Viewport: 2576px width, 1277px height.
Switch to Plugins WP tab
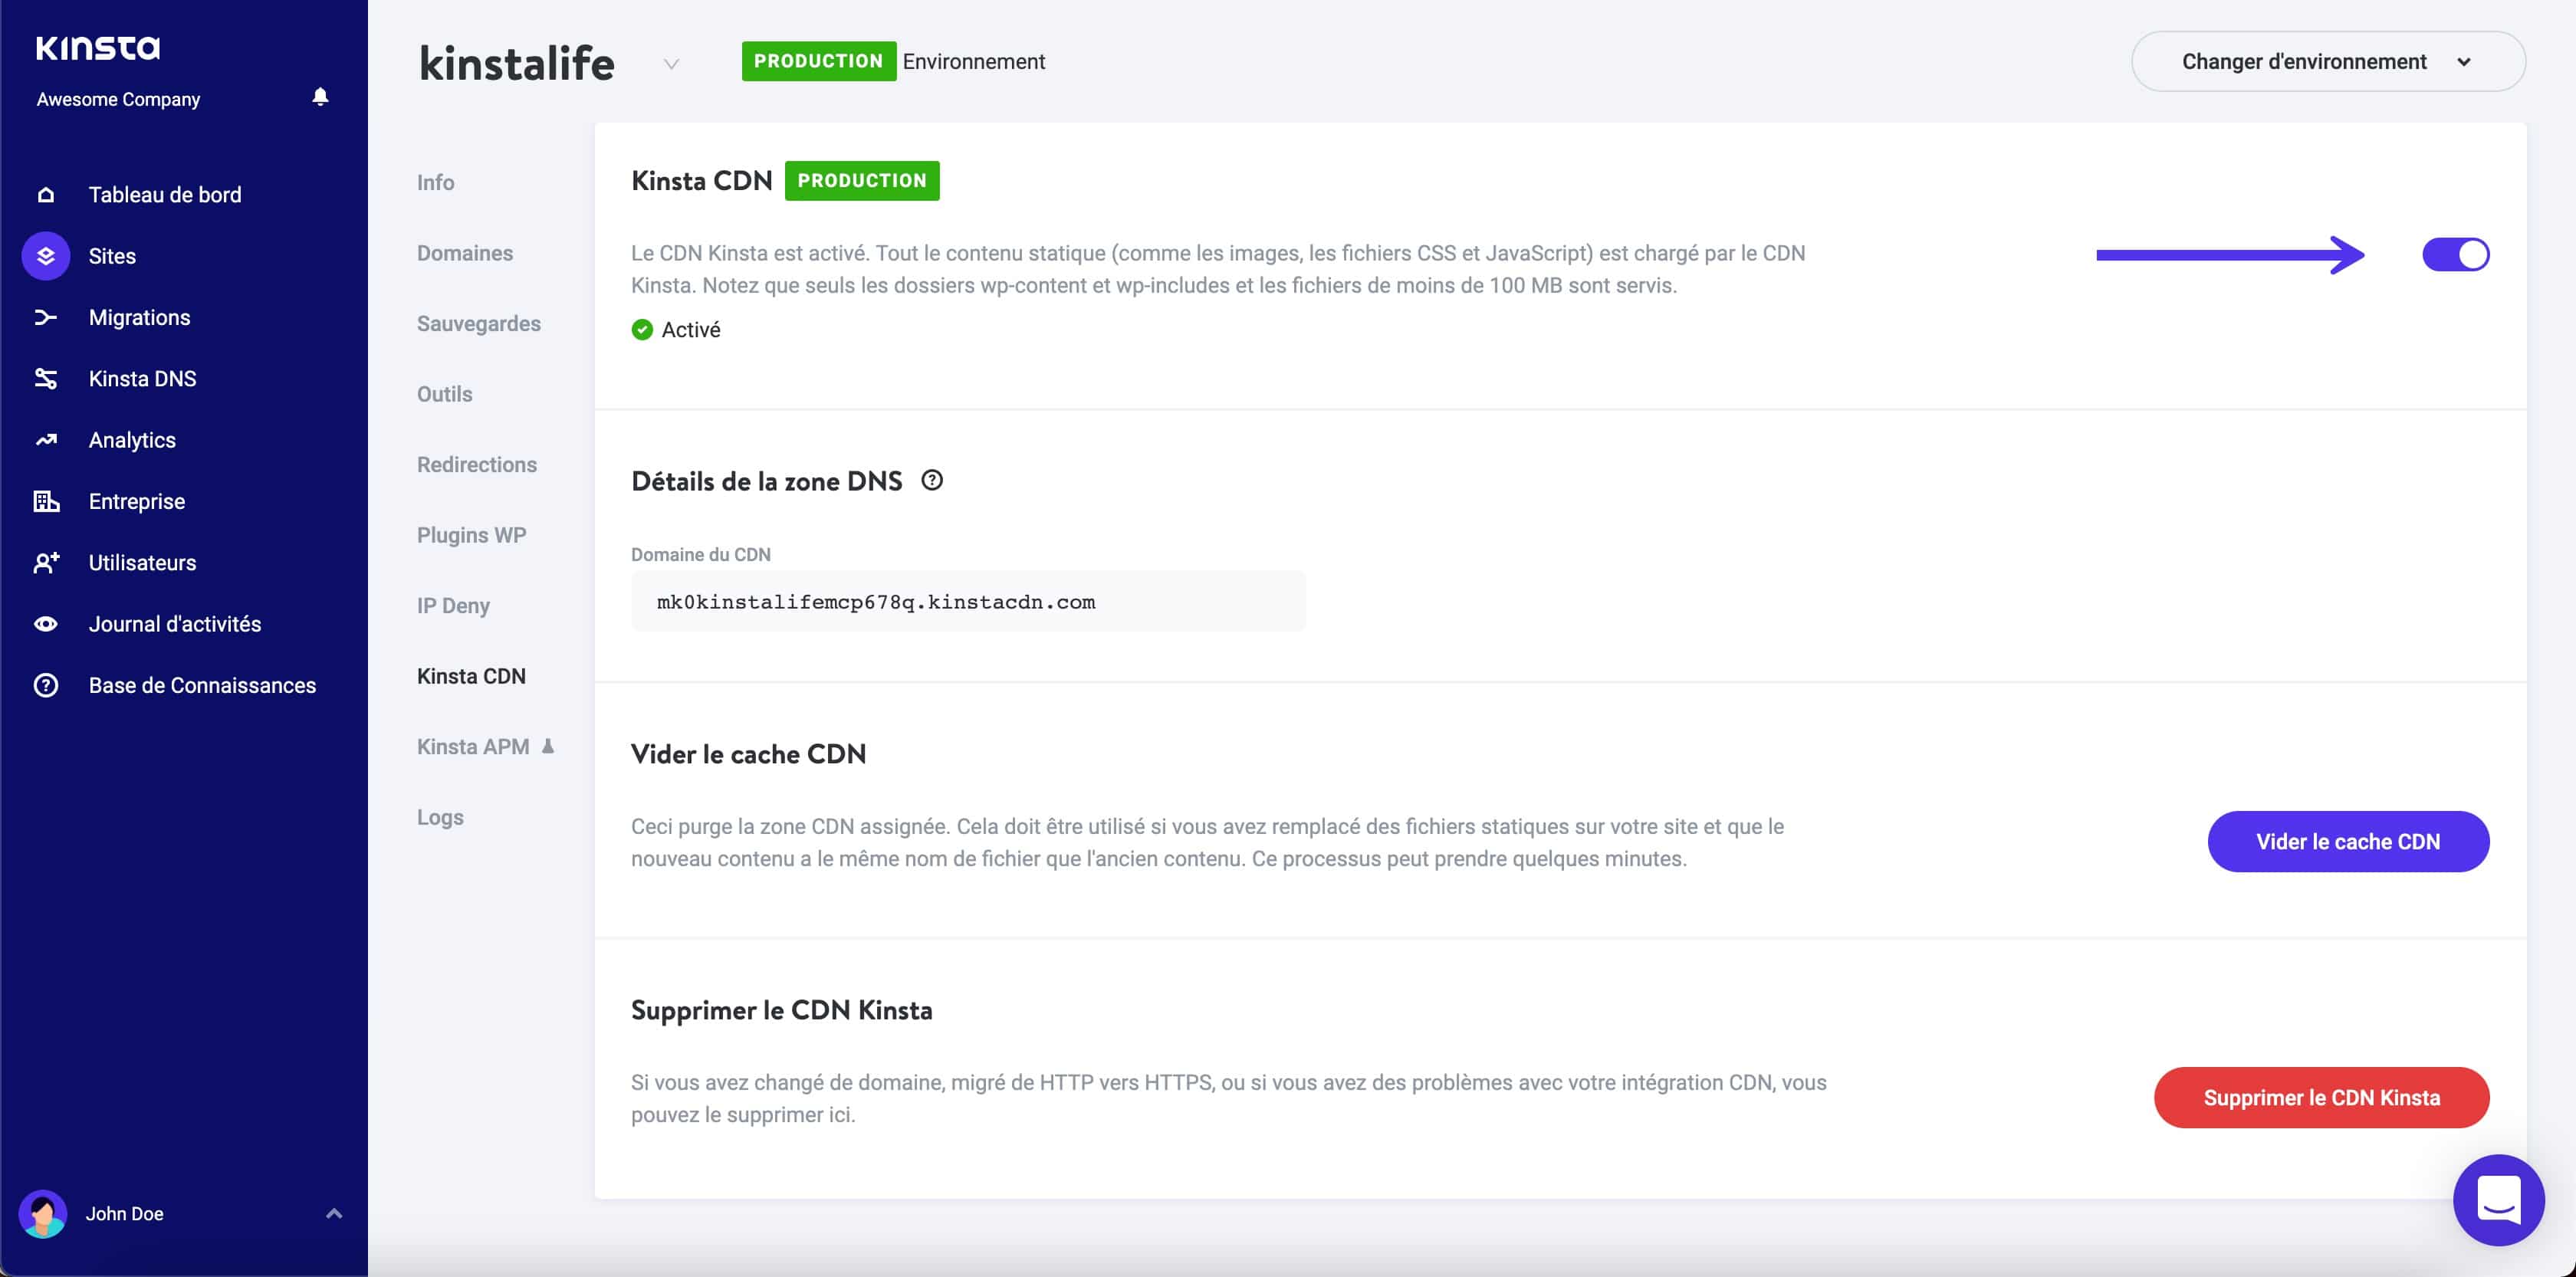471,535
